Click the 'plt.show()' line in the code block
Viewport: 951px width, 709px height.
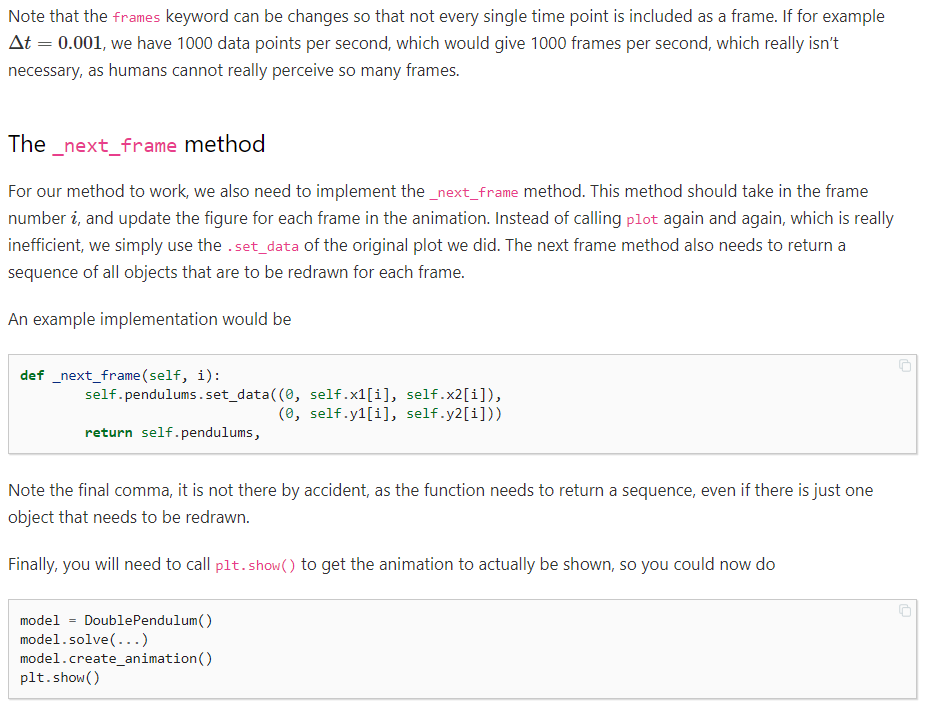[x=59, y=677]
